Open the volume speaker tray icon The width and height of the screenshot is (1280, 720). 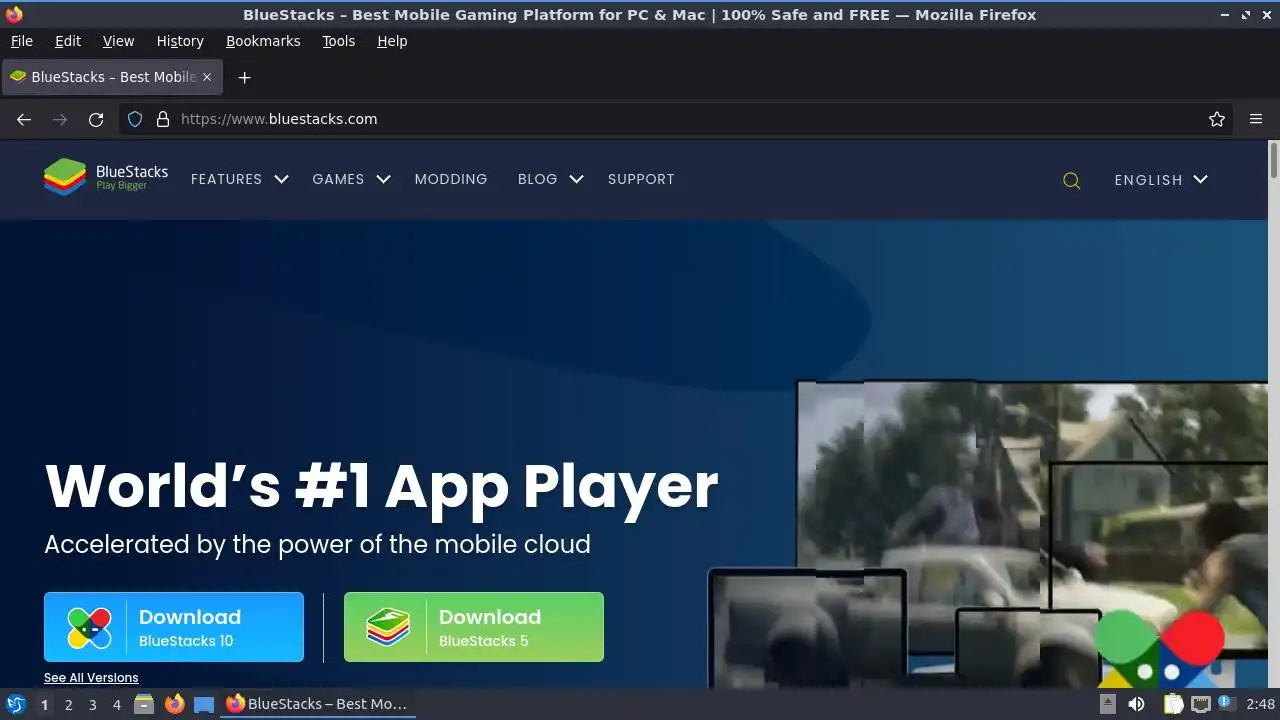coord(1136,704)
